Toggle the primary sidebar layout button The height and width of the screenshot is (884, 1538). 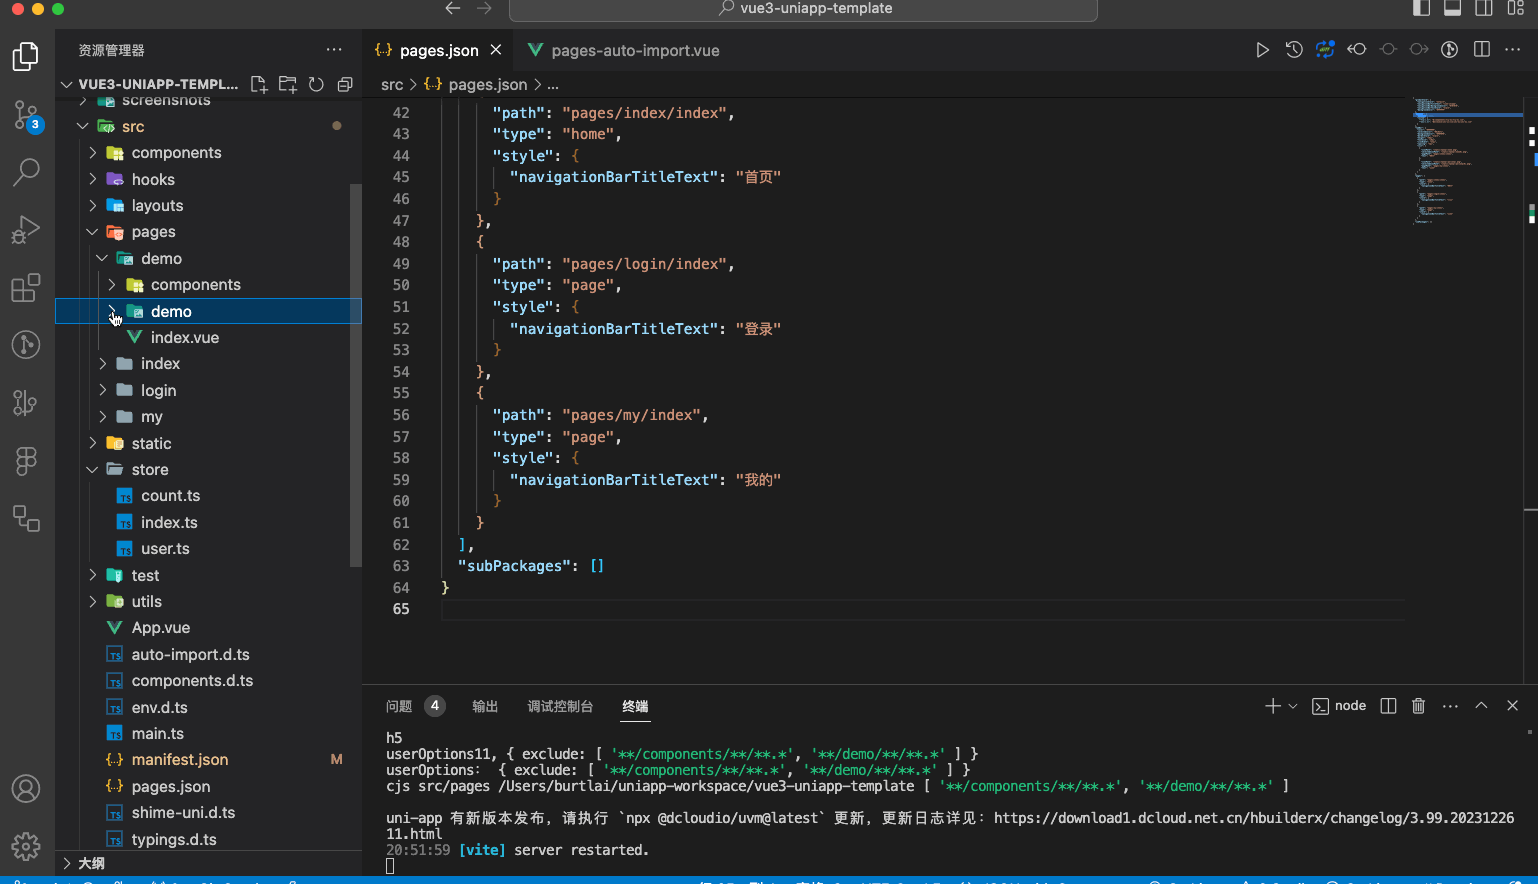[x=1421, y=9]
